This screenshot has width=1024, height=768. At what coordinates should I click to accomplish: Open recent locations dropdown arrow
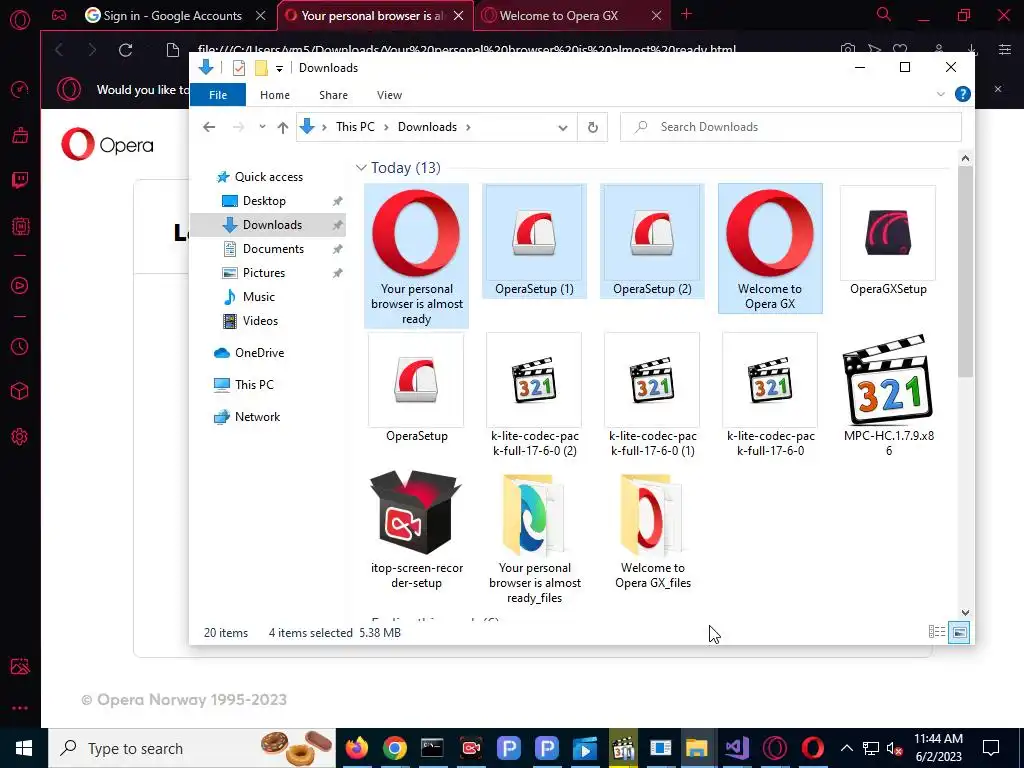pyautogui.click(x=262, y=127)
